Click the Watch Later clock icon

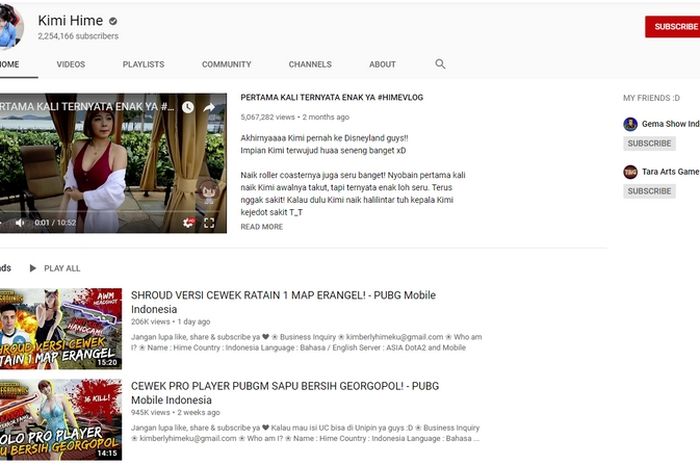[187, 107]
